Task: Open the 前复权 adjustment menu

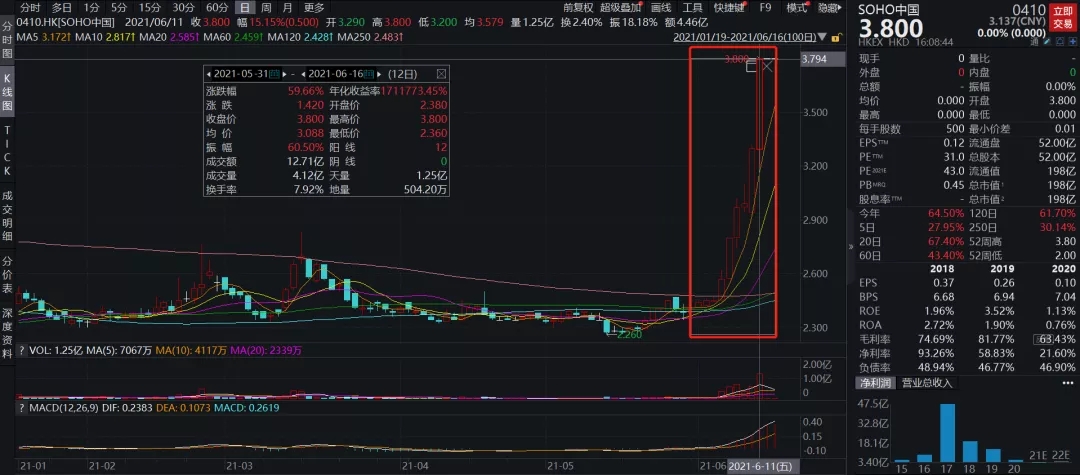Action: (x=577, y=8)
